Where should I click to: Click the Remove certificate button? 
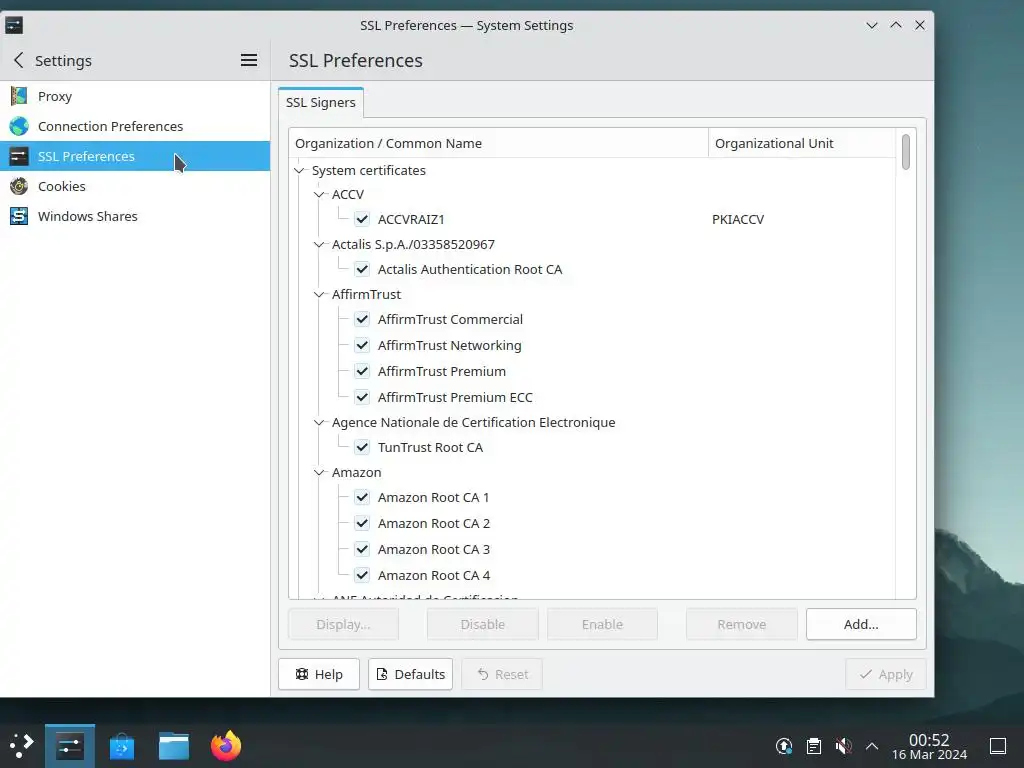pos(741,624)
